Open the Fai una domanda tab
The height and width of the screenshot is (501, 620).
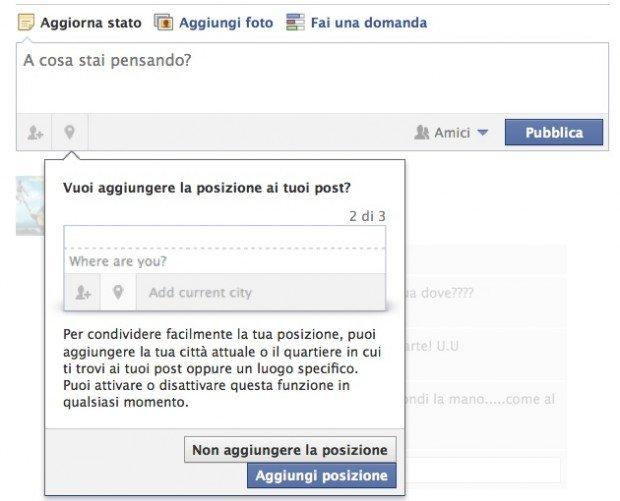pyautogui.click(x=369, y=23)
